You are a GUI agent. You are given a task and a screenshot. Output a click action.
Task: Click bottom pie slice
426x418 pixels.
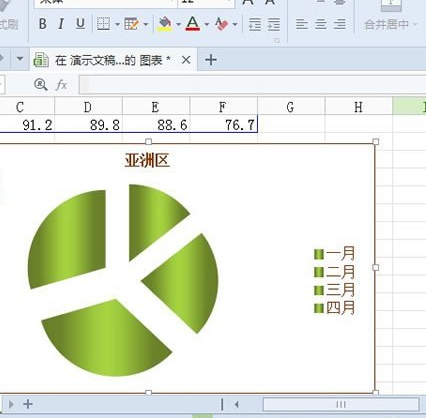tap(110, 340)
